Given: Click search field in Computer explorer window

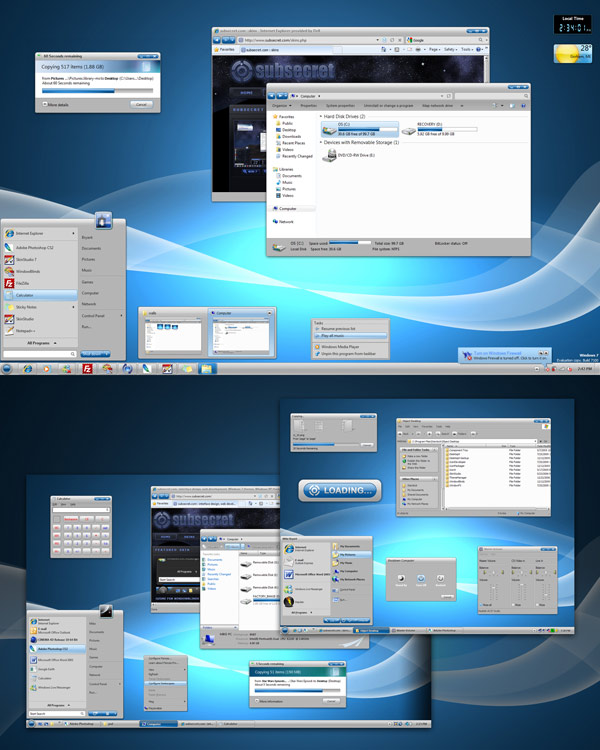Looking at the screenshot, I should [491, 96].
